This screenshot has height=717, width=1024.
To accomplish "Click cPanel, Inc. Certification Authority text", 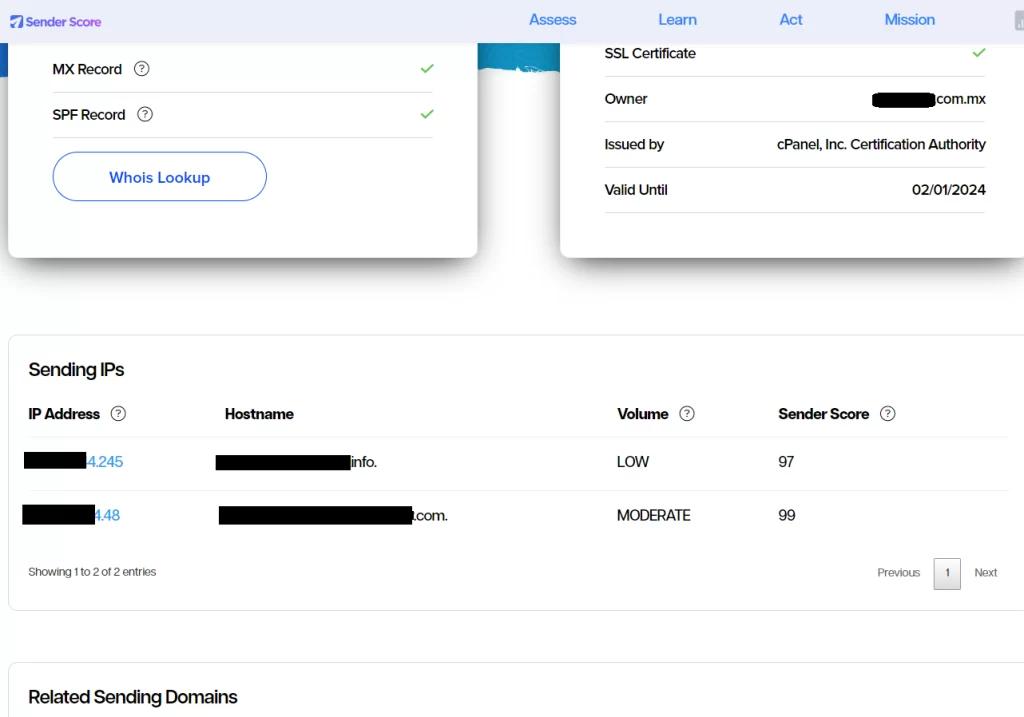I will pyautogui.click(x=881, y=144).
